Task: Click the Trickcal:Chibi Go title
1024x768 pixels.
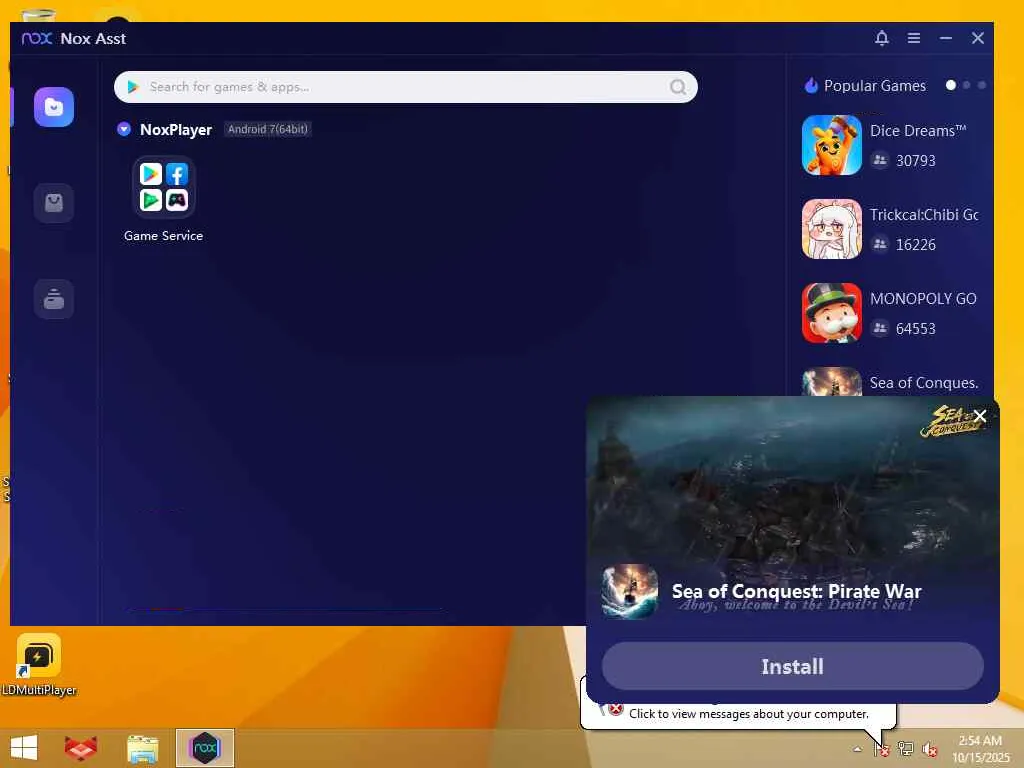Action: (x=923, y=215)
